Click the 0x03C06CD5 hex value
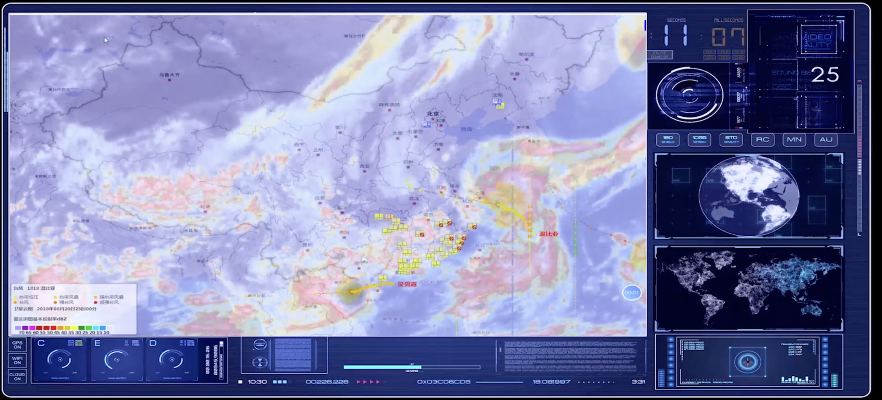 point(443,382)
